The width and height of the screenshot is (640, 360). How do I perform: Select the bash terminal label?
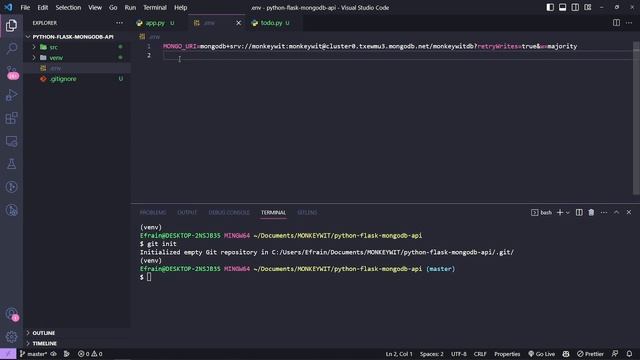pyautogui.click(x=541, y=212)
